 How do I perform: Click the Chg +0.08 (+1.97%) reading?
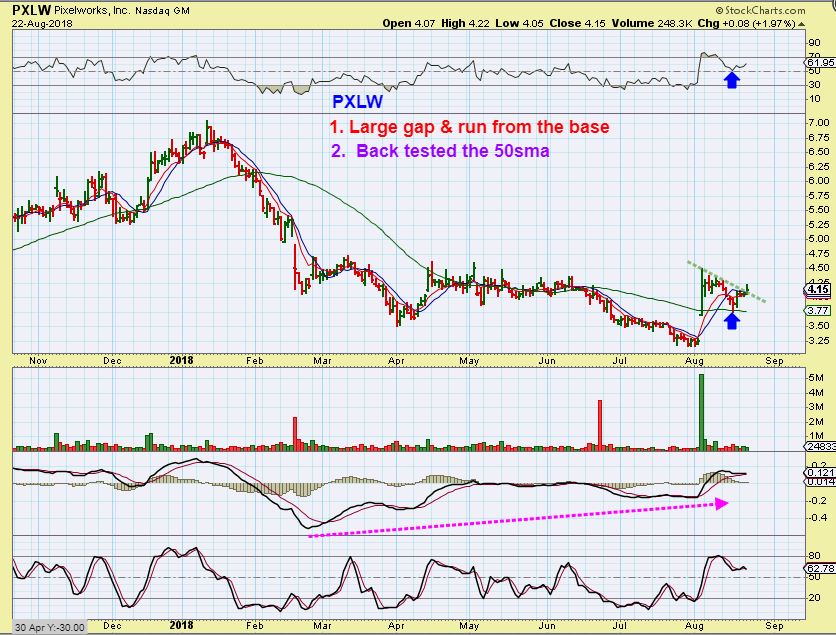coord(746,23)
